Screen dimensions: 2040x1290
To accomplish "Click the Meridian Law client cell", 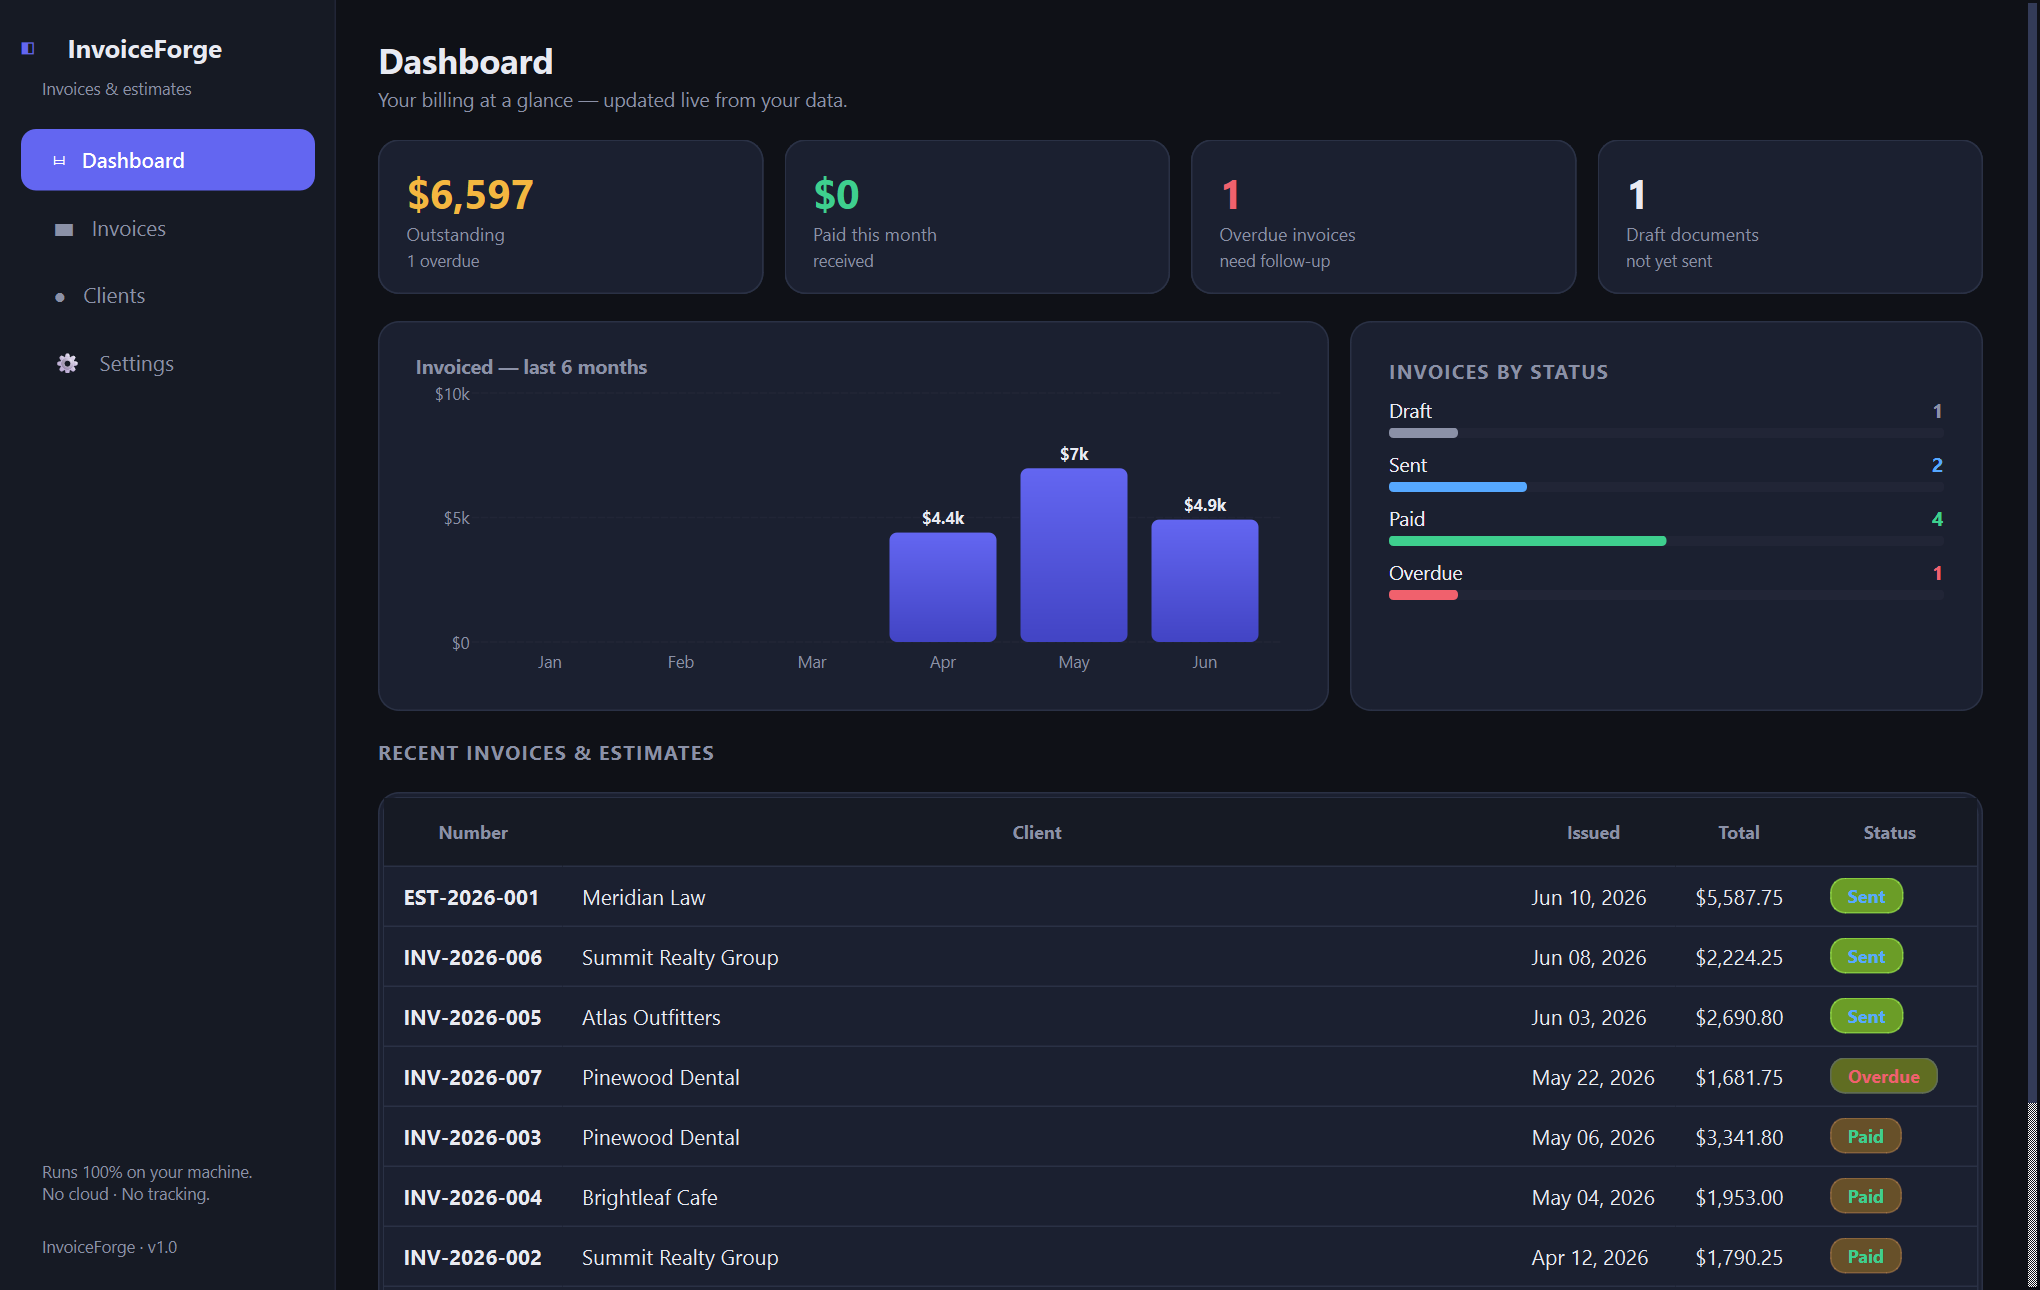I will [644, 897].
